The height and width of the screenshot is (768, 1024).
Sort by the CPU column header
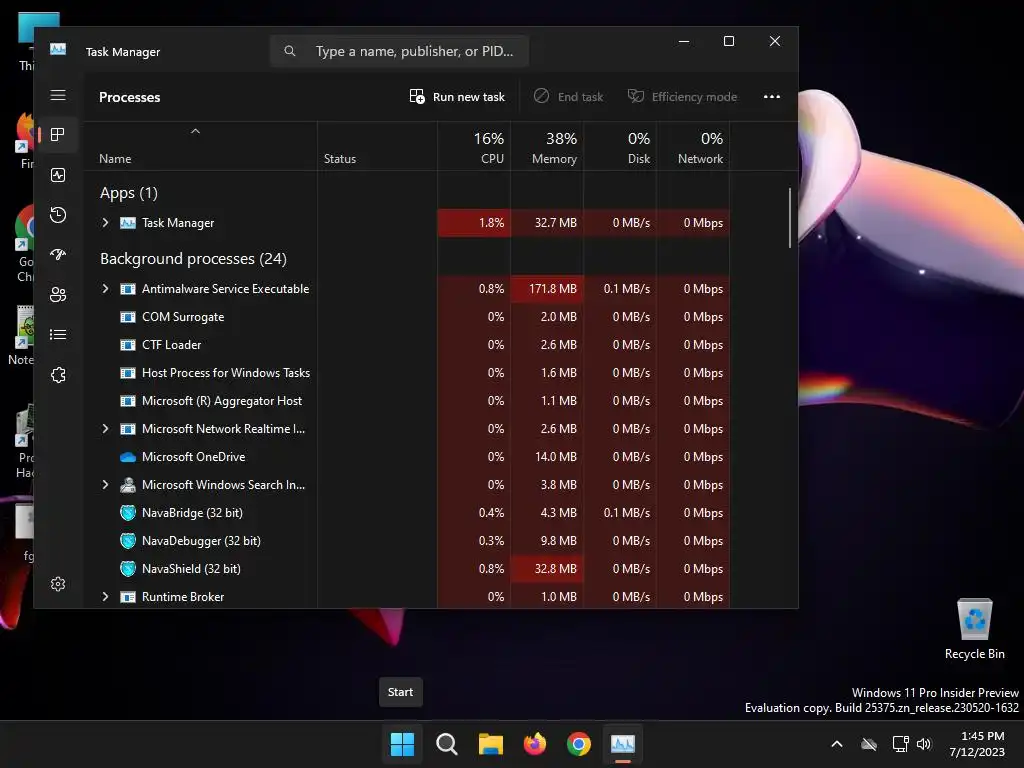474,147
